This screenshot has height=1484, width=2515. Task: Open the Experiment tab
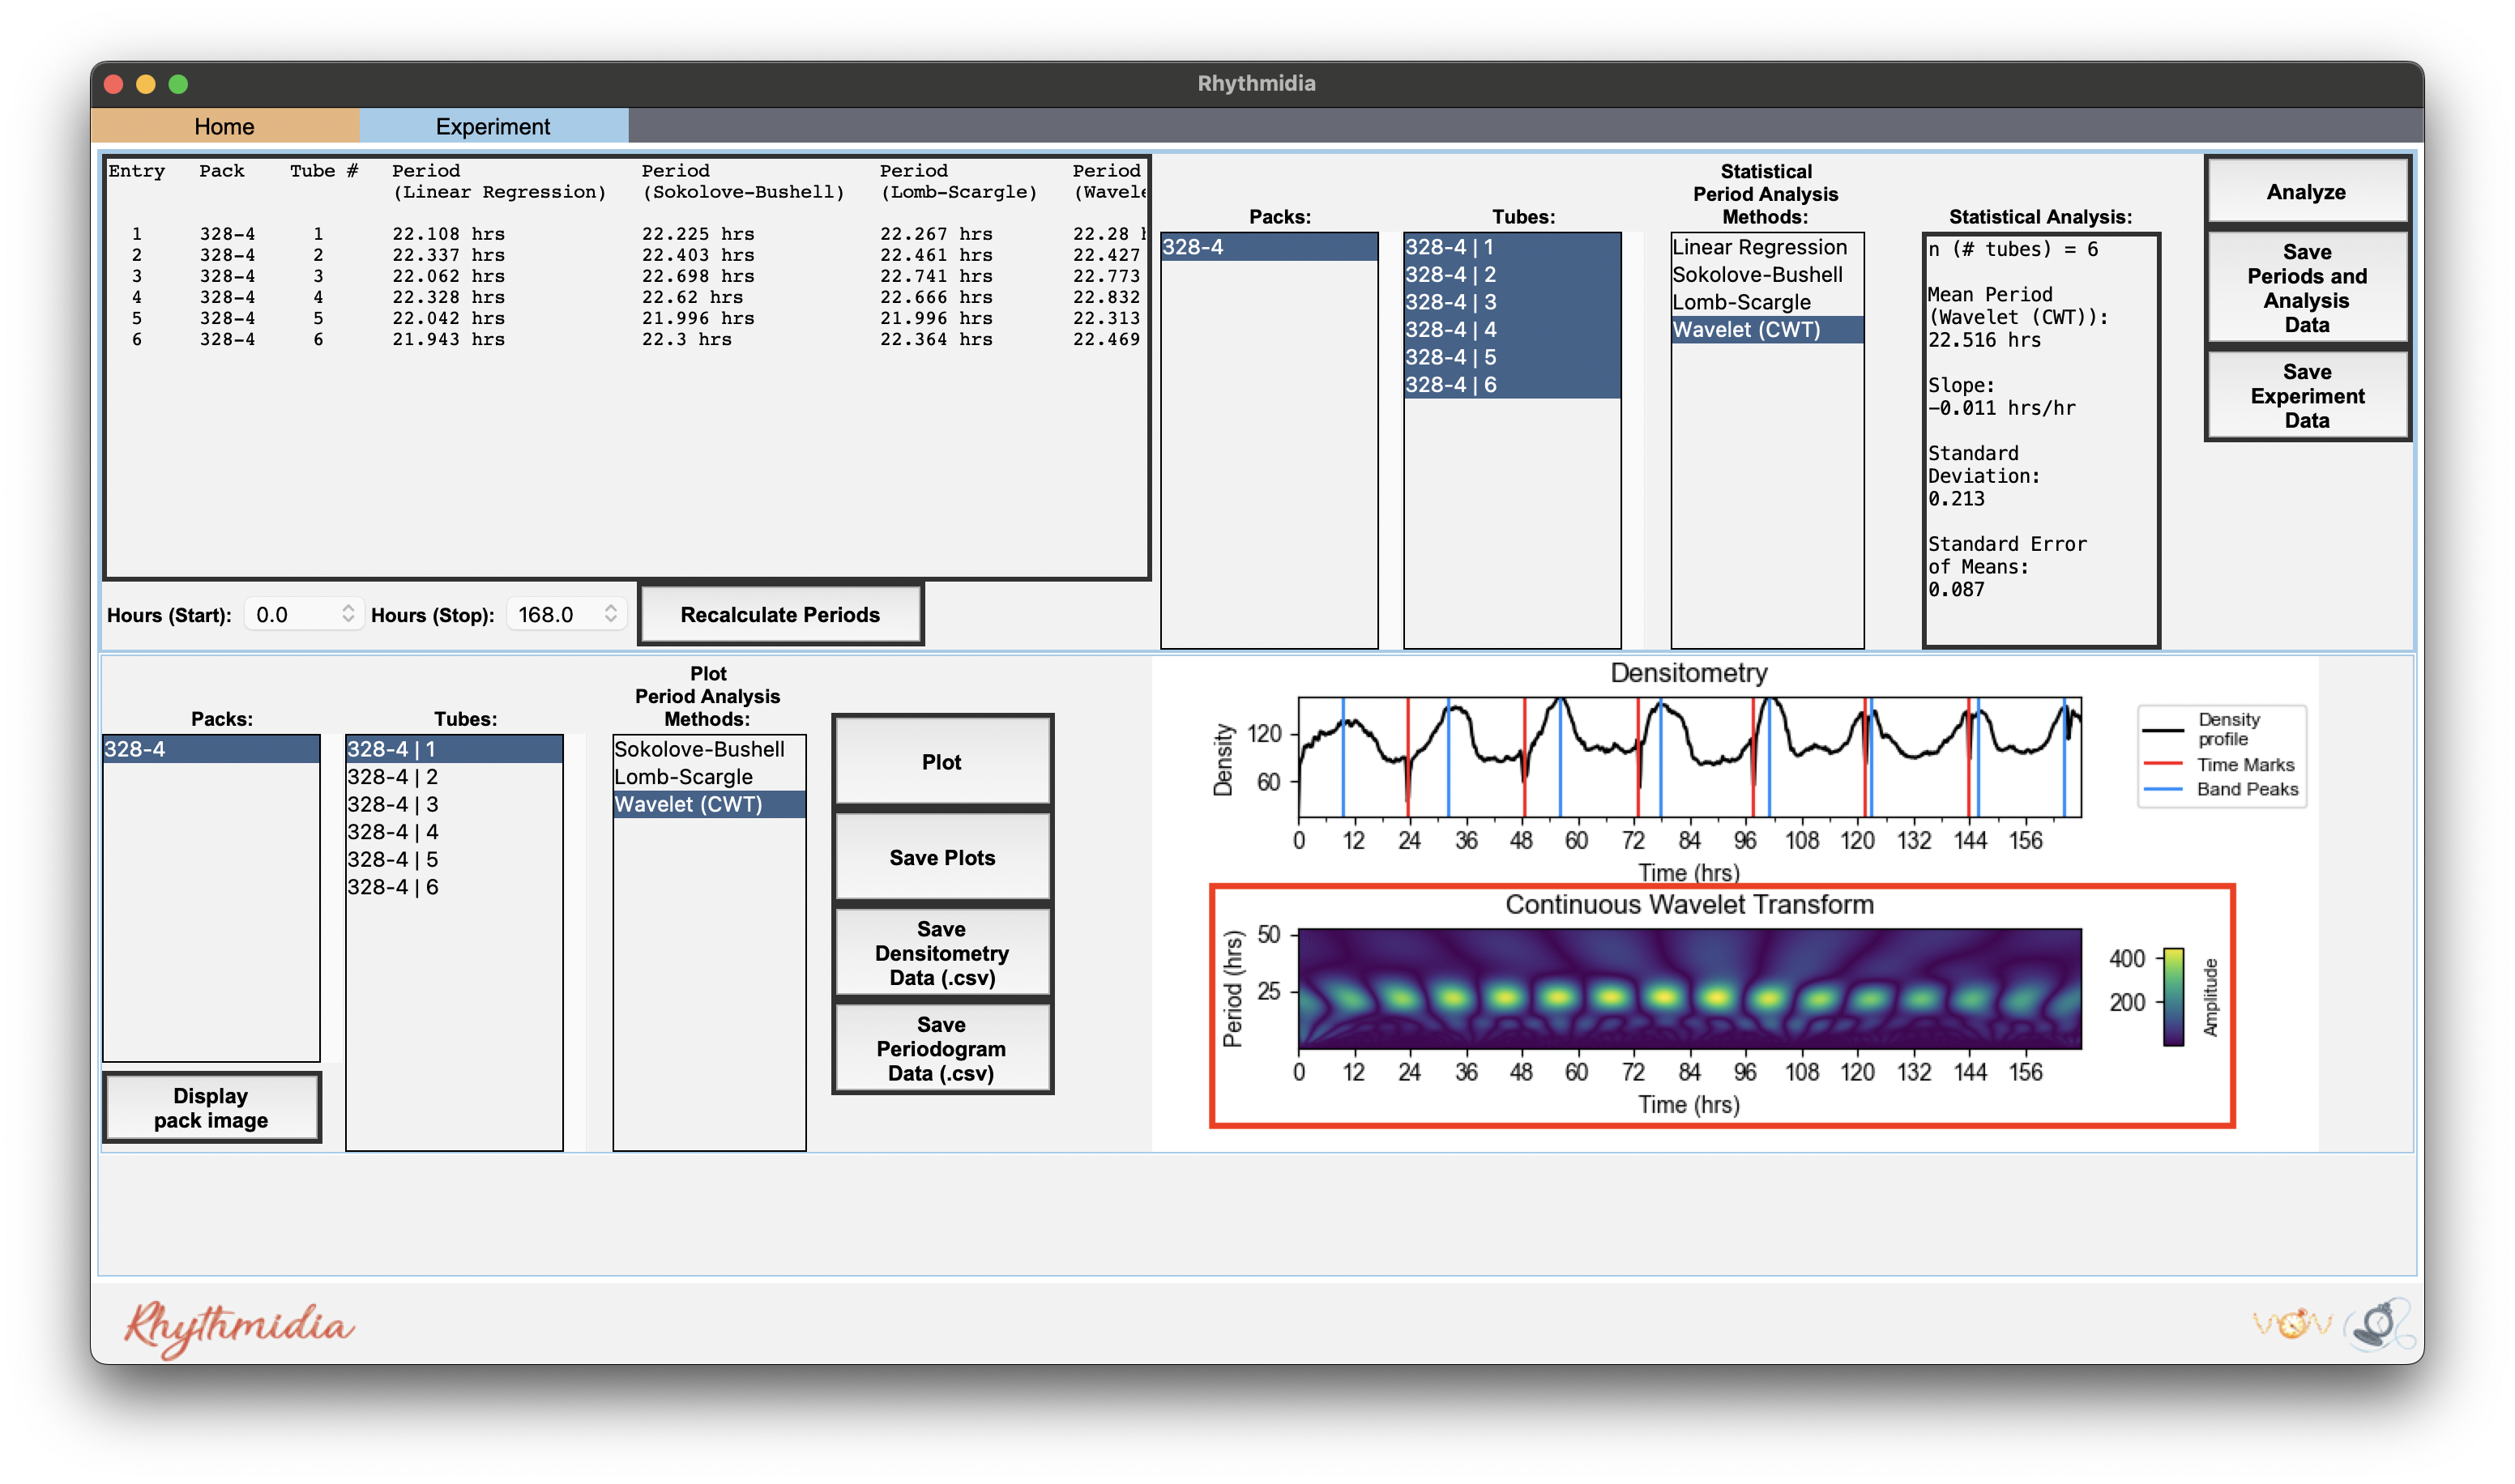pyautogui.click(x=493, y=126)
